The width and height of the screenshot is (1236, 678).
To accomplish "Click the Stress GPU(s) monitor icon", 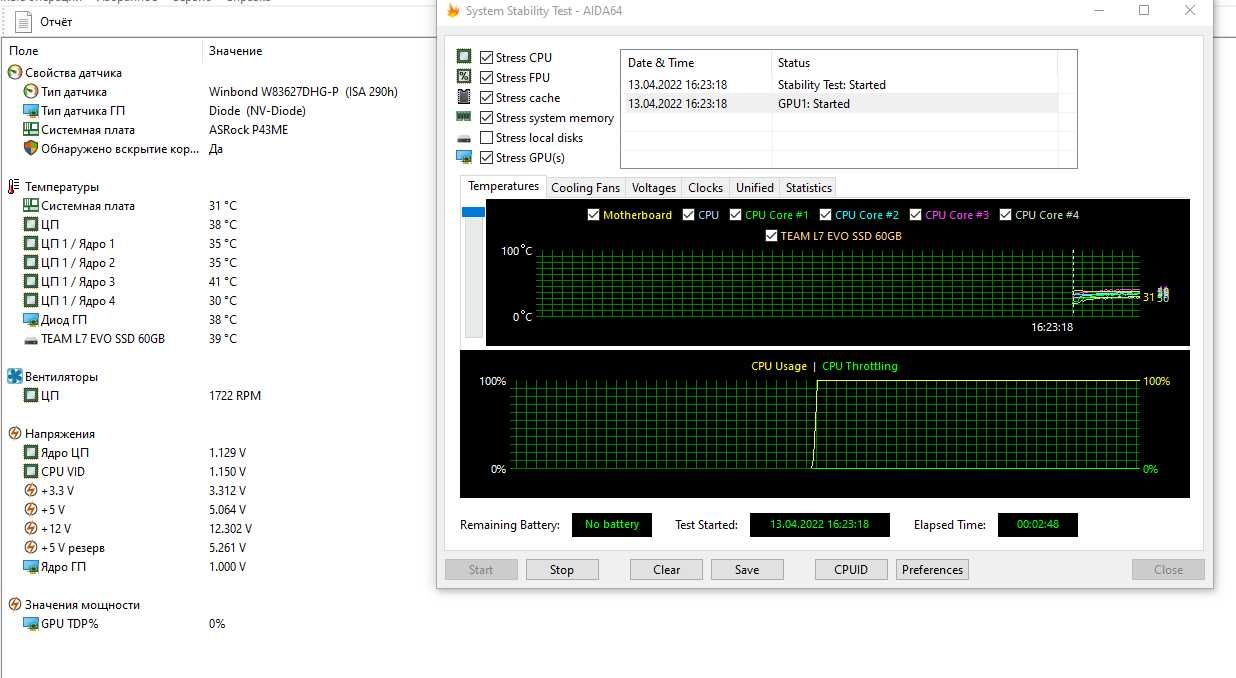I will pyautogui.click(x=464, y=157).
